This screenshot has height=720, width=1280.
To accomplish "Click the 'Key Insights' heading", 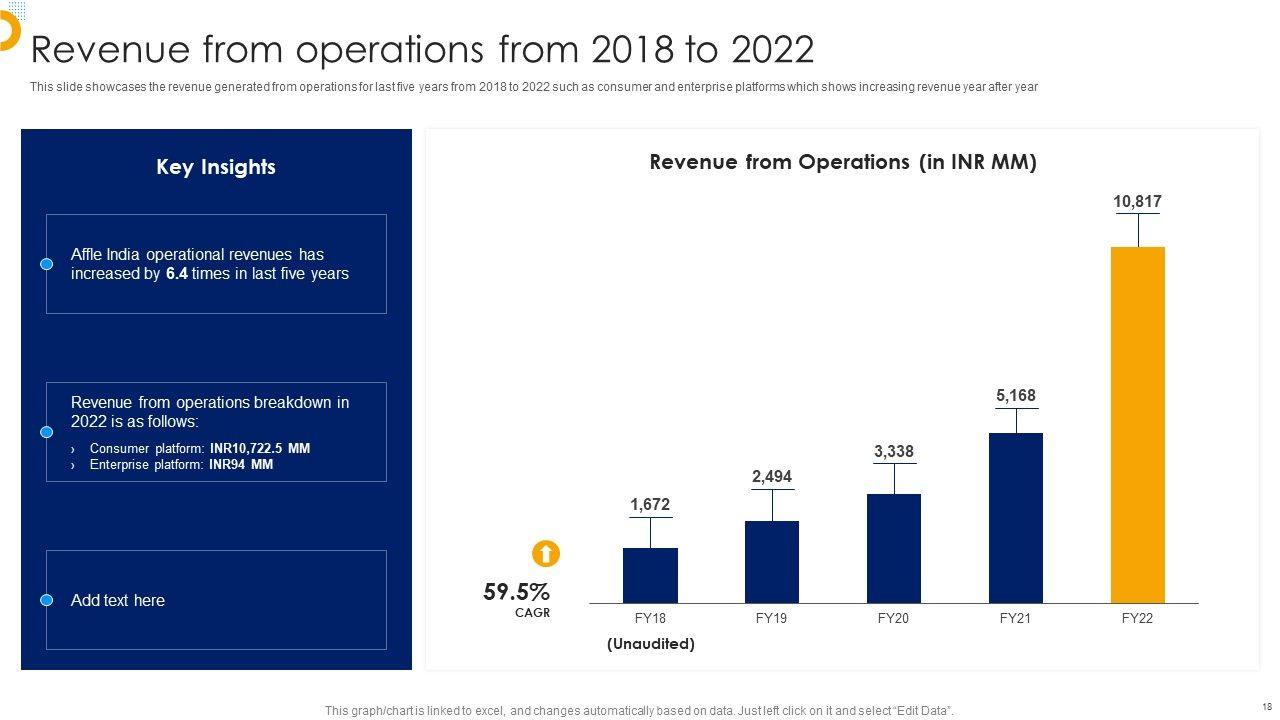I will (x=216, y=167).
